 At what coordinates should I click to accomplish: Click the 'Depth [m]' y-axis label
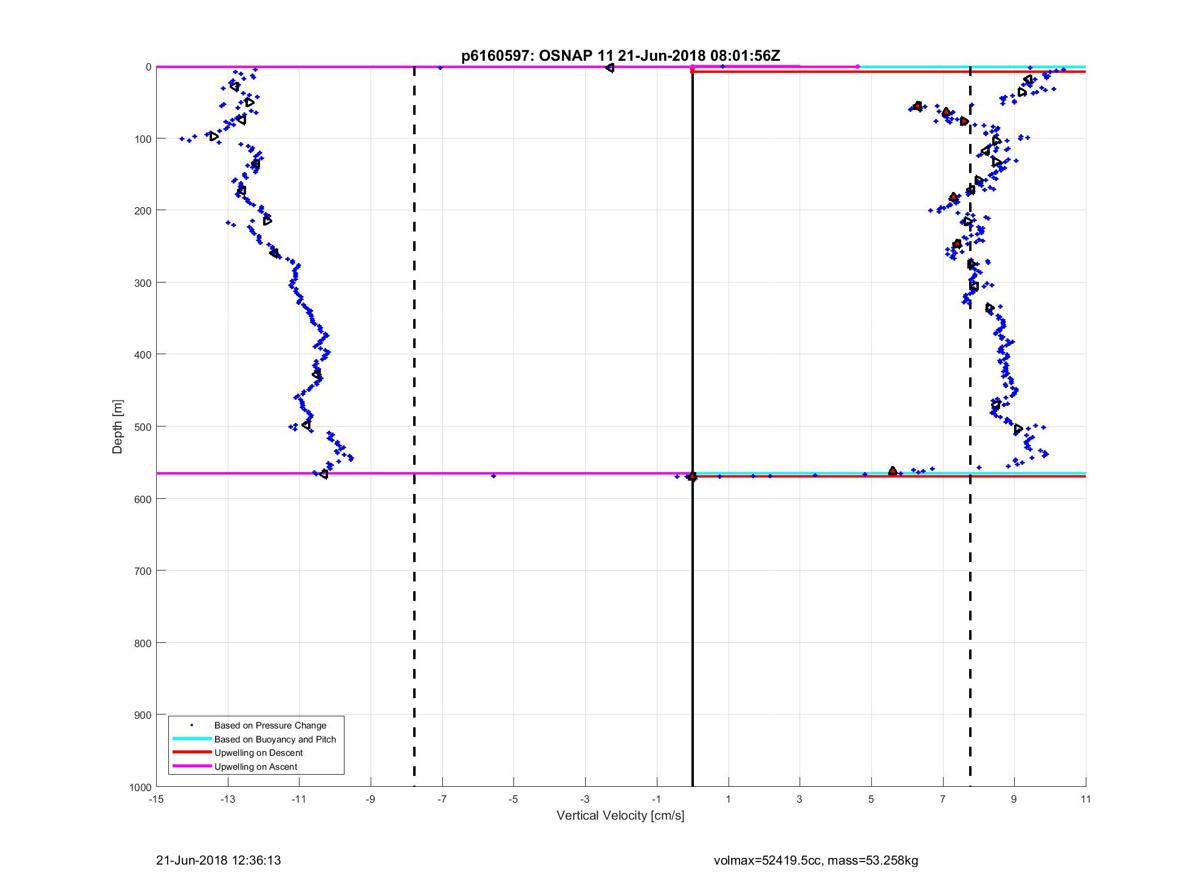coord(118,427)
